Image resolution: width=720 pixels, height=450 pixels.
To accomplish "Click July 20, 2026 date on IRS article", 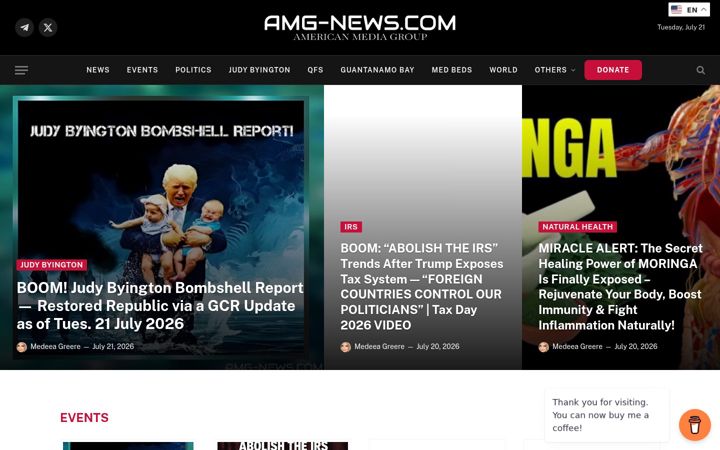I will pos(438,347).
